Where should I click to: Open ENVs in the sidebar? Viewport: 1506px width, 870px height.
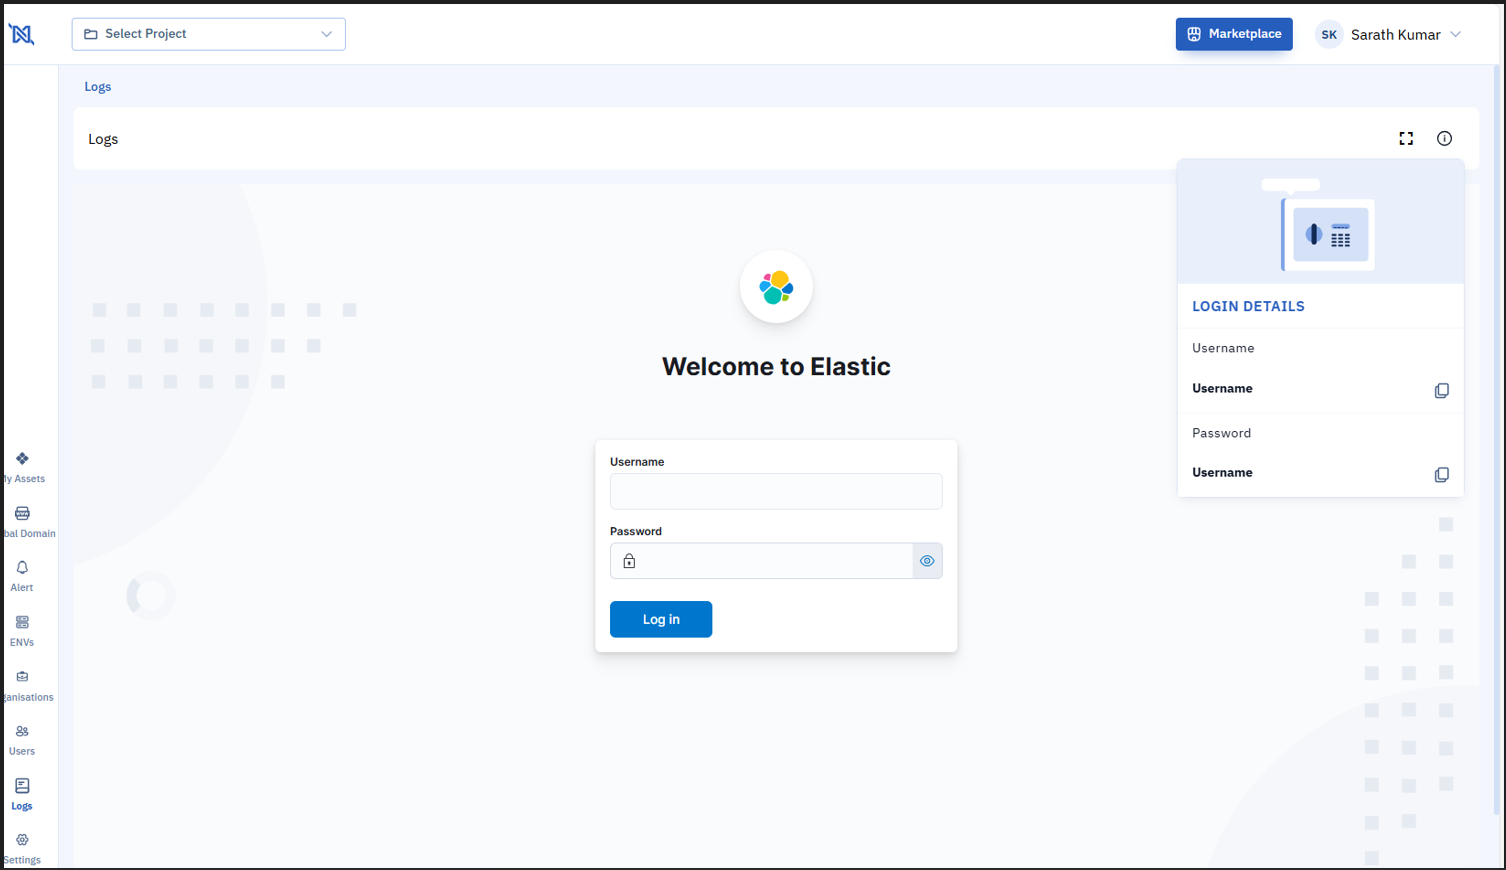(22, 631)
